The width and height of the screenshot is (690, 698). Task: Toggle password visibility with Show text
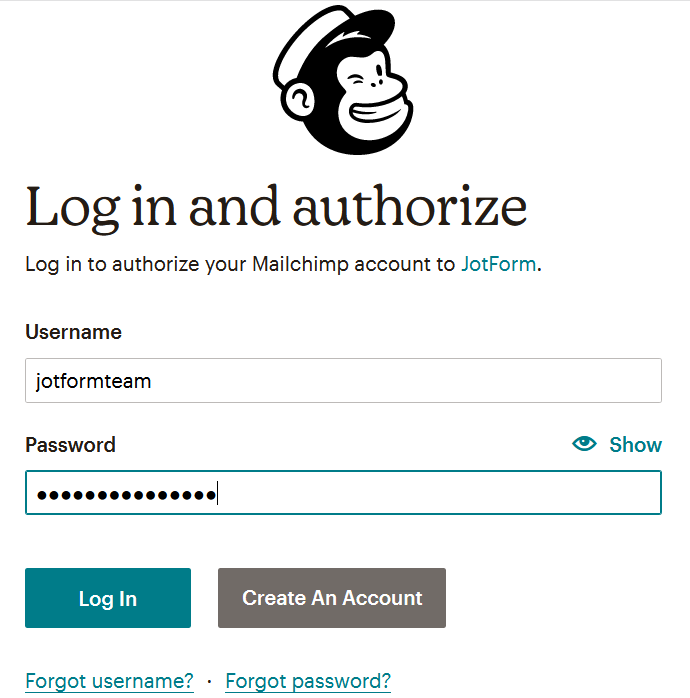click(x=635, y=445)
